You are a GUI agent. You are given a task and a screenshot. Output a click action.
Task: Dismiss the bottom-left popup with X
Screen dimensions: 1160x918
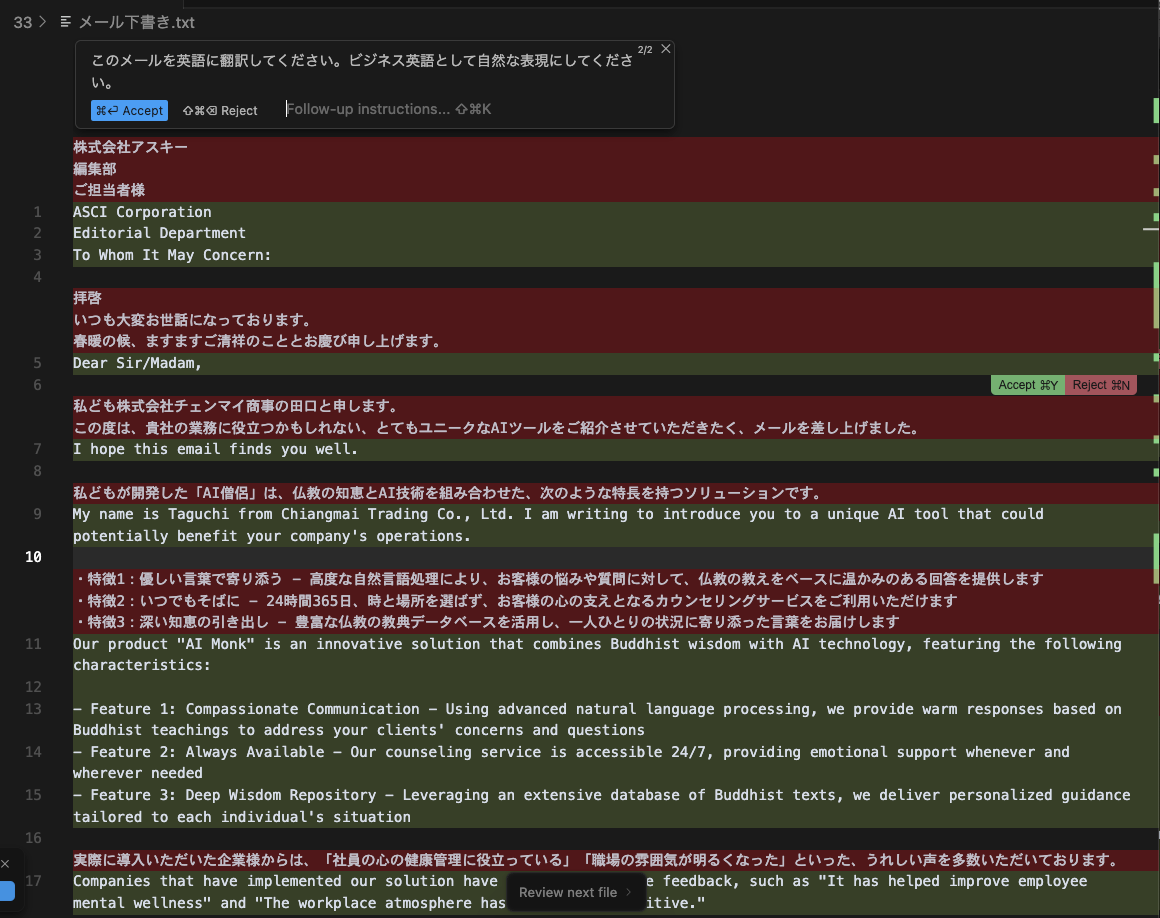5,863
